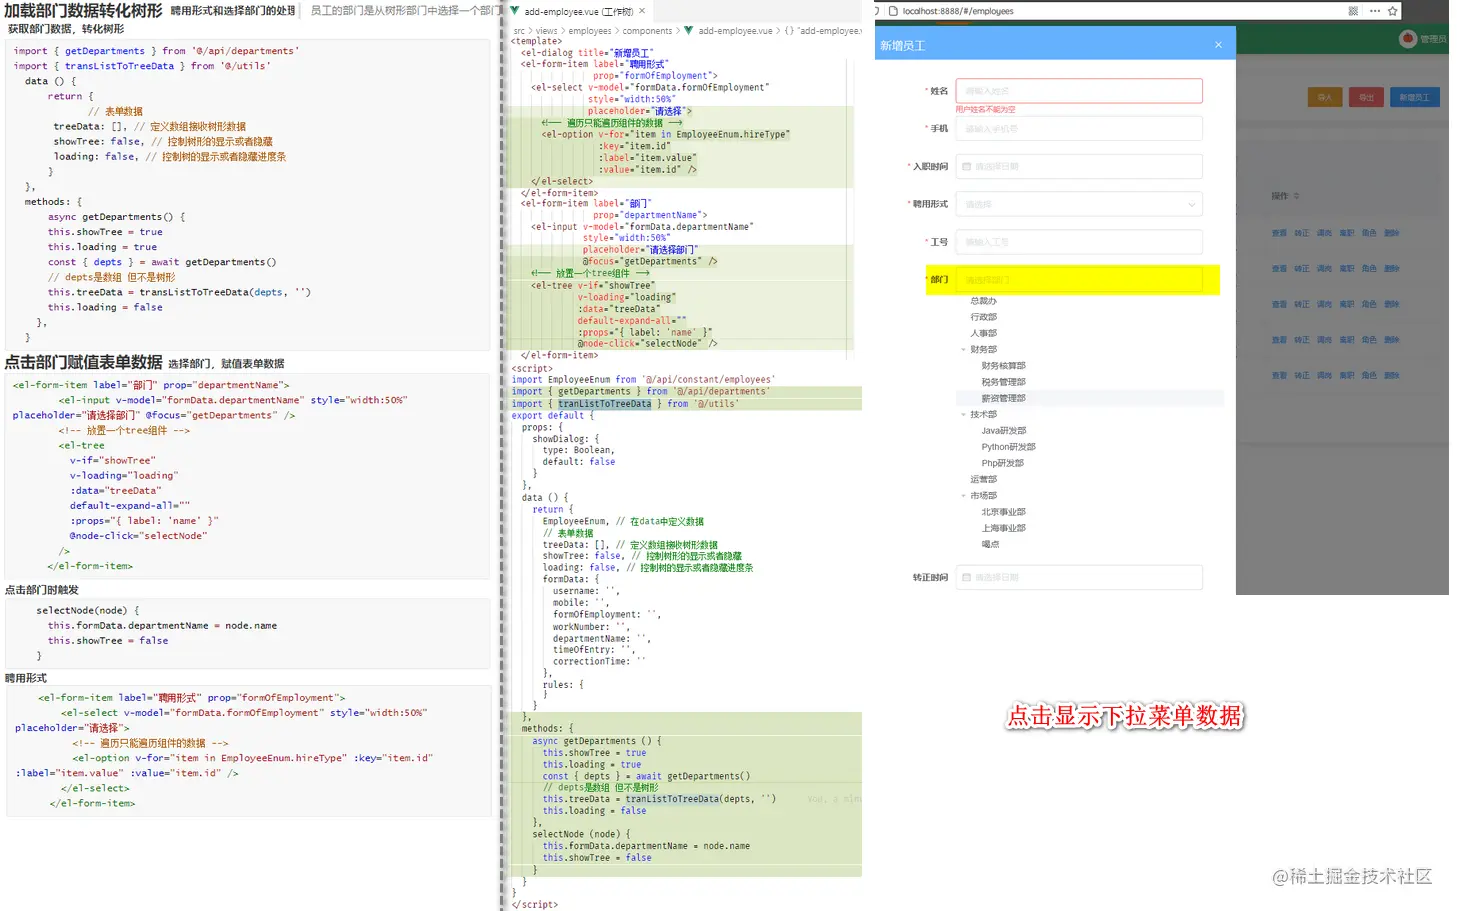Viewport: 1457px width, 911px height.
Task: Click the views breadcrumb segment
Action: coord(547,31)
